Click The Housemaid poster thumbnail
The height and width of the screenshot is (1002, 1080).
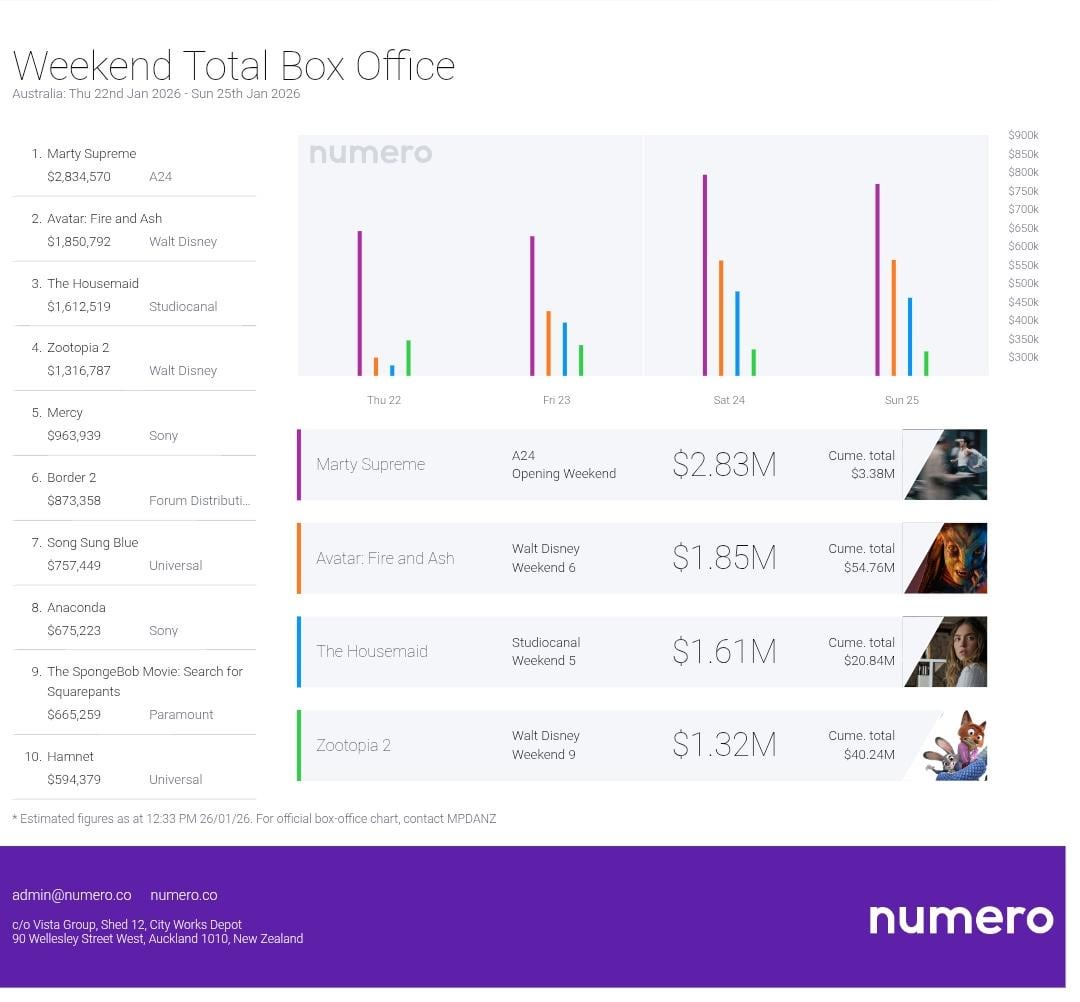click(x=945, y=652)
